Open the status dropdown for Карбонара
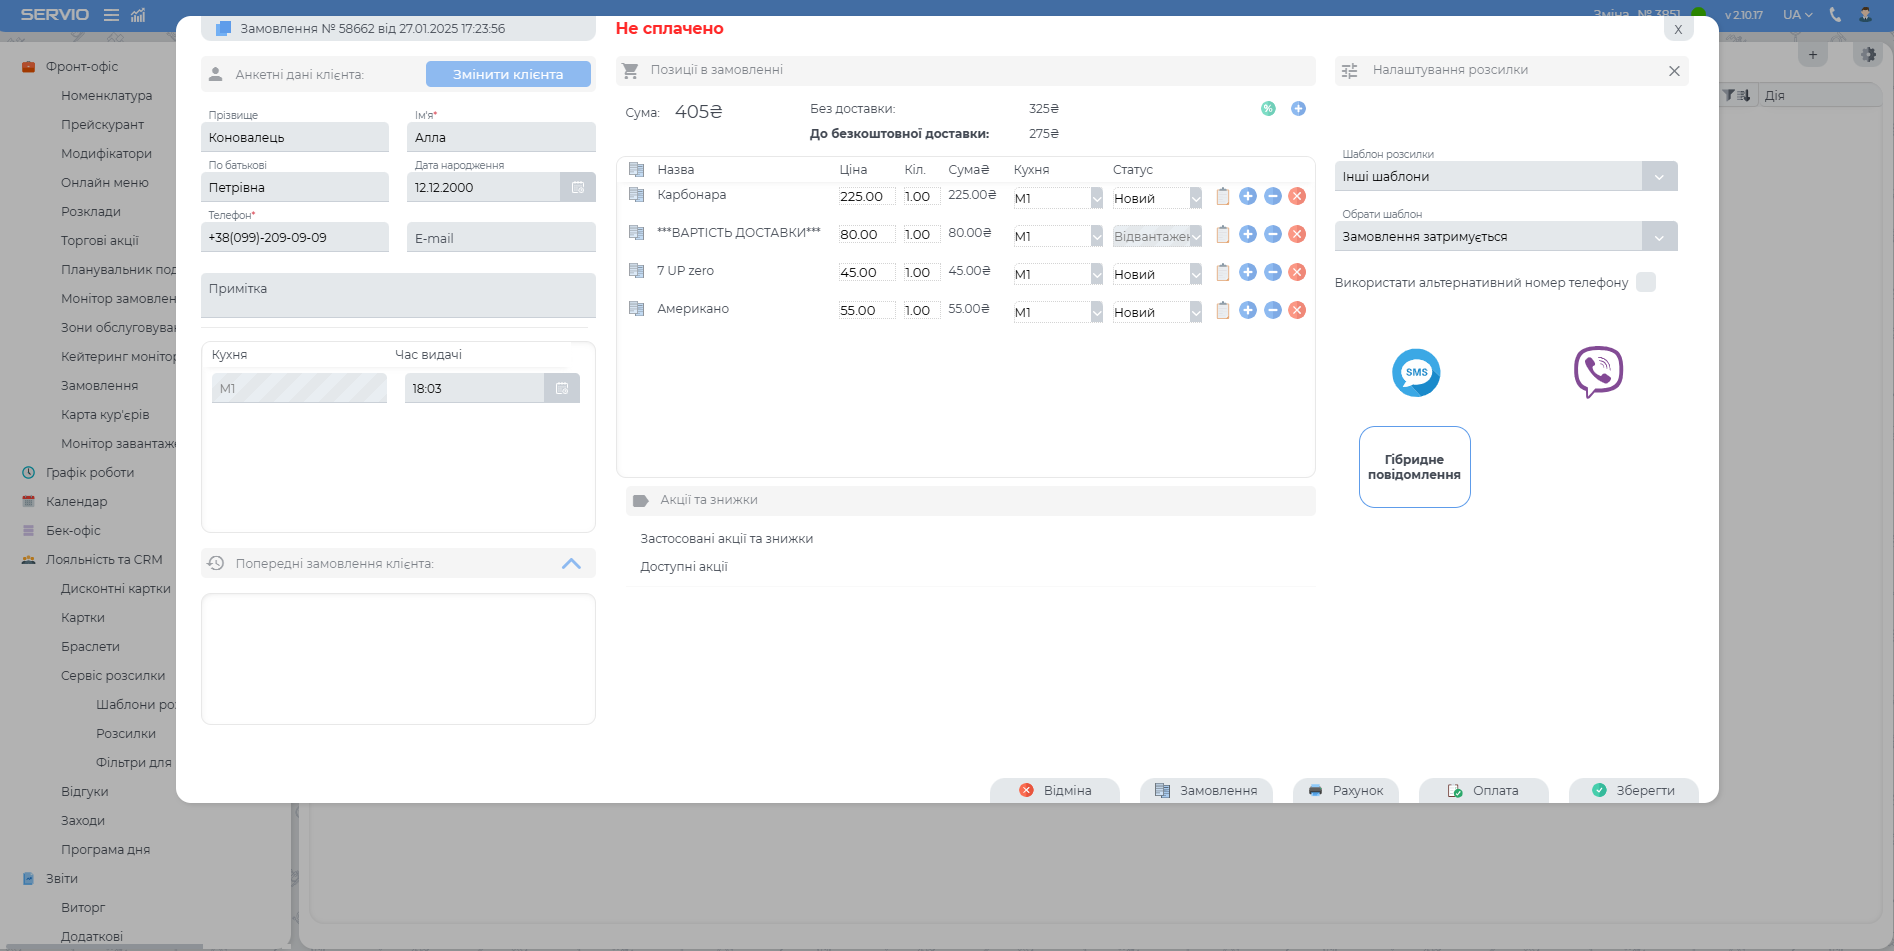This screenshot has height=951, width=1894. (x=1195, y=199)
